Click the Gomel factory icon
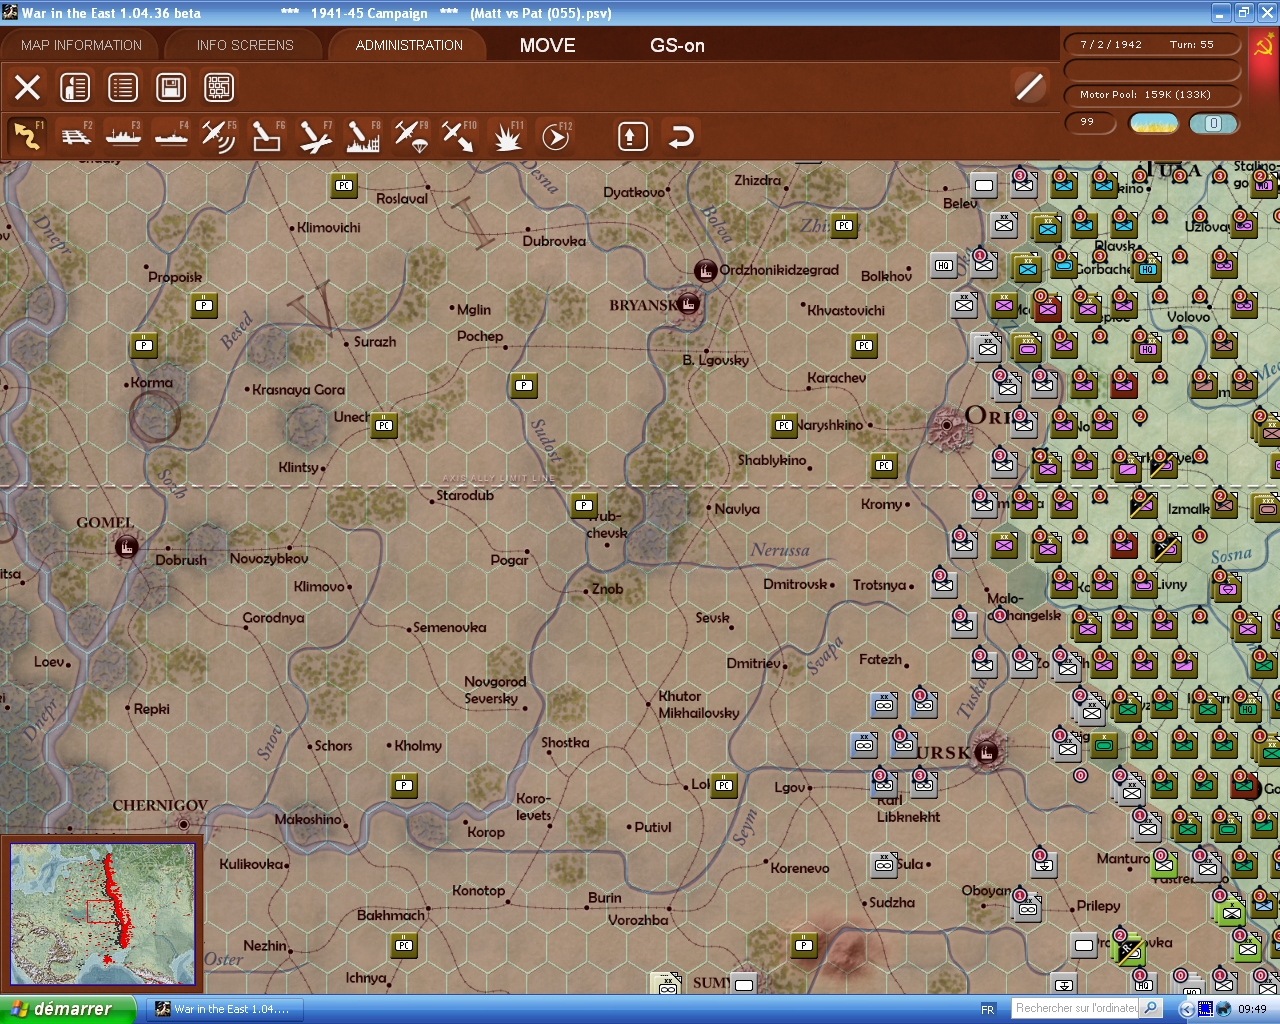The image size is (1280, 1024). 127,547
